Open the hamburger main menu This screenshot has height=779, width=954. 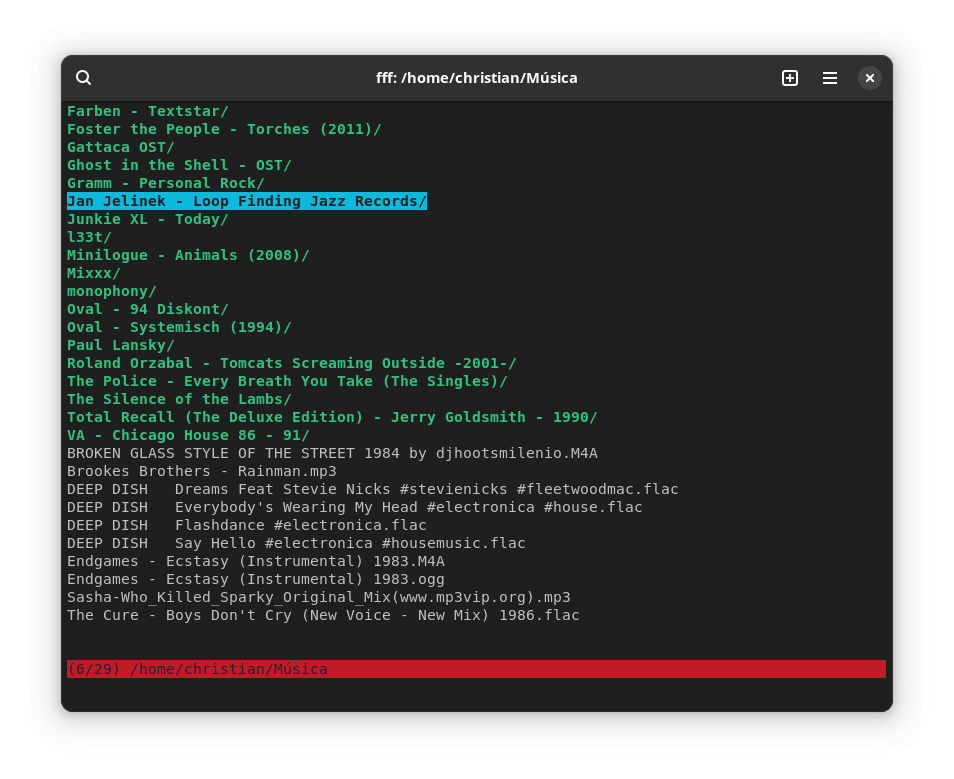830,78
